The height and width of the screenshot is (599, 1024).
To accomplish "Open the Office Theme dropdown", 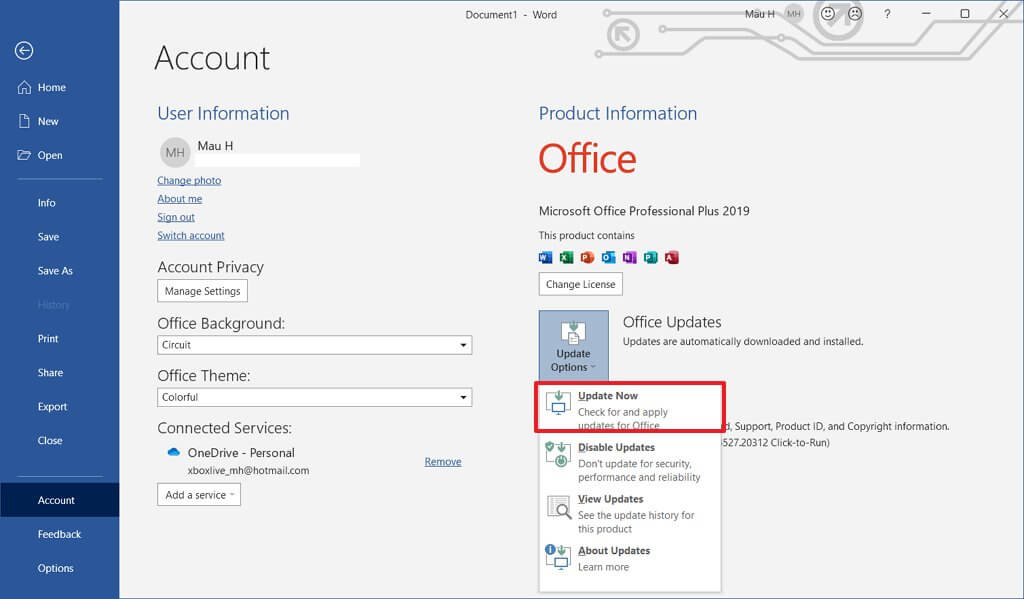I will point(315,397).
